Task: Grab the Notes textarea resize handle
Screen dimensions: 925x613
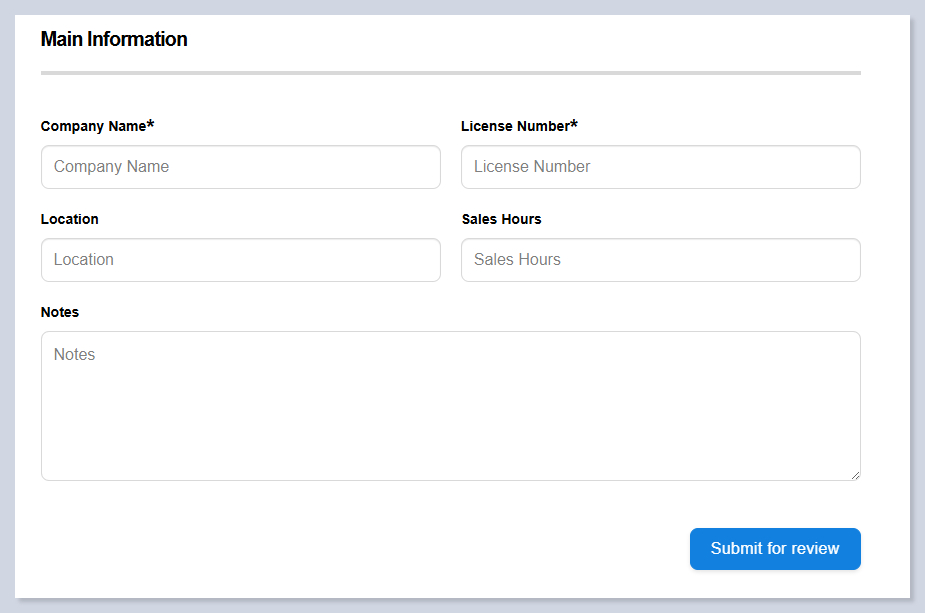Action: 855,475
